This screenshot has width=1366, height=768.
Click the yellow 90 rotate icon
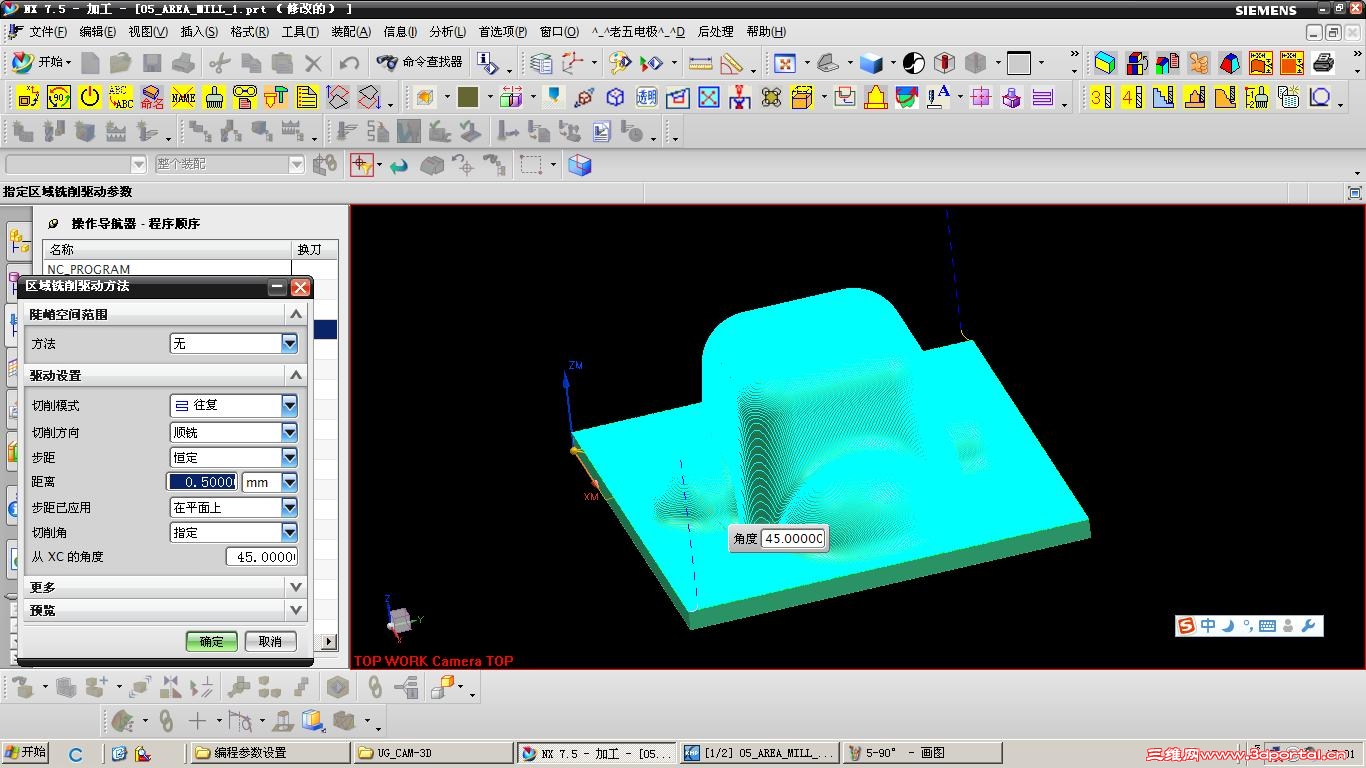pyautogui.click(x=59, y=97)
